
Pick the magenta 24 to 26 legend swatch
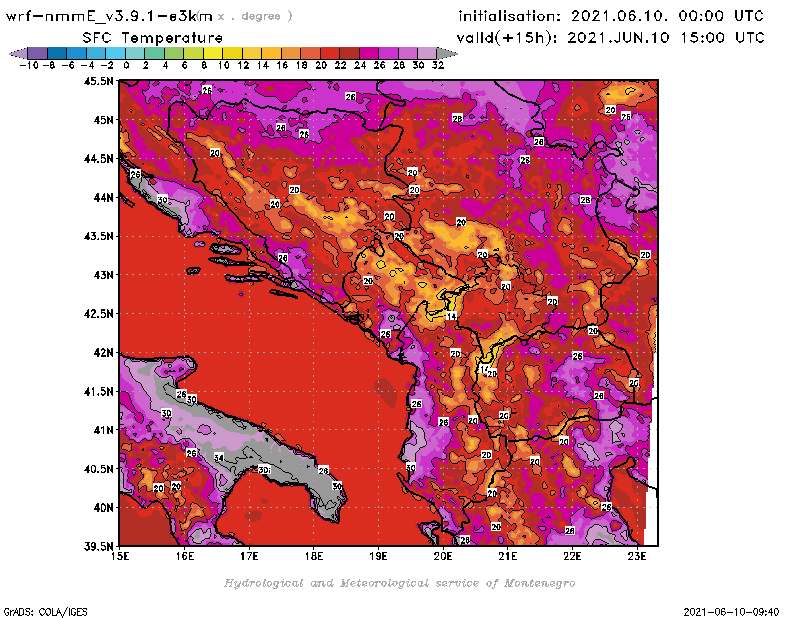pyautogui.click(x=369, y=53)
